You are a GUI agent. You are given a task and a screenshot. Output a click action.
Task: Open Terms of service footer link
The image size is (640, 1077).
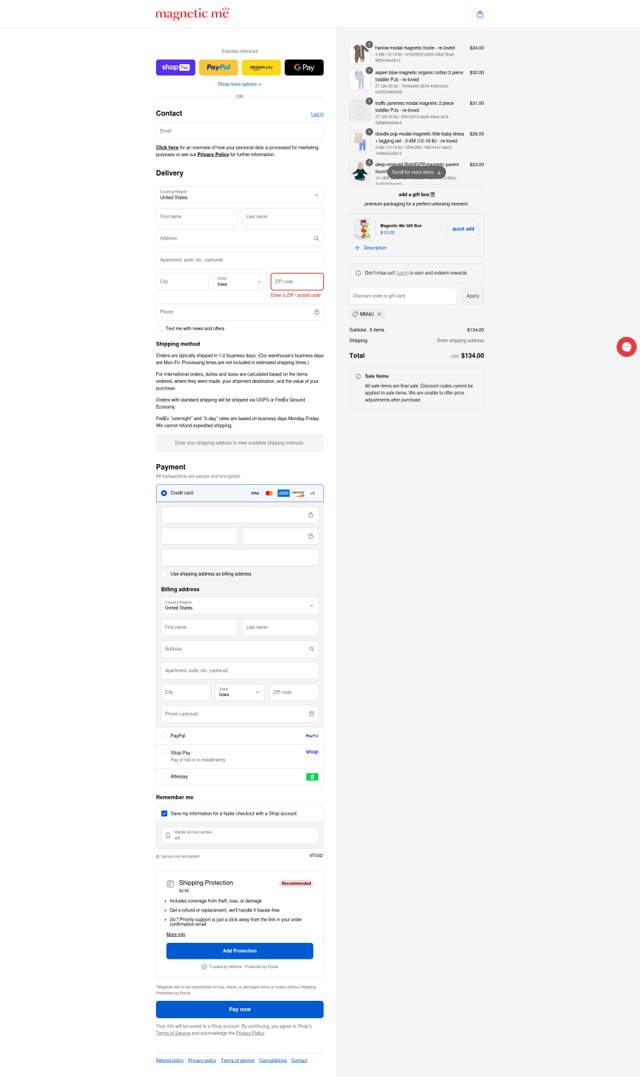pos(238,1061)
